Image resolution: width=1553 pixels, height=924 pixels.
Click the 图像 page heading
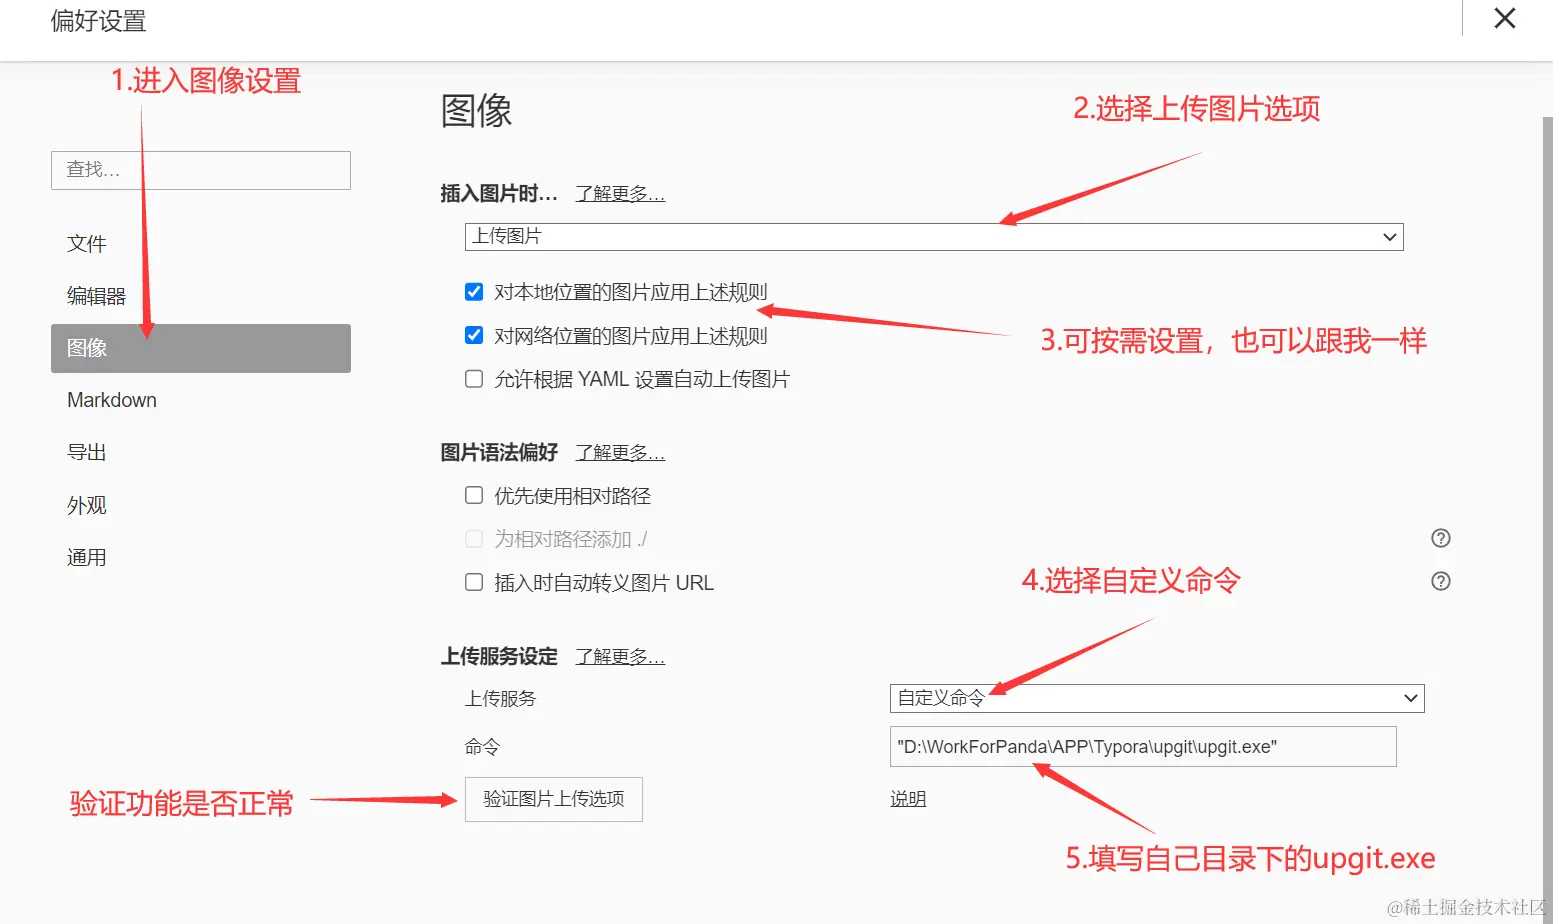coord(476,110)
